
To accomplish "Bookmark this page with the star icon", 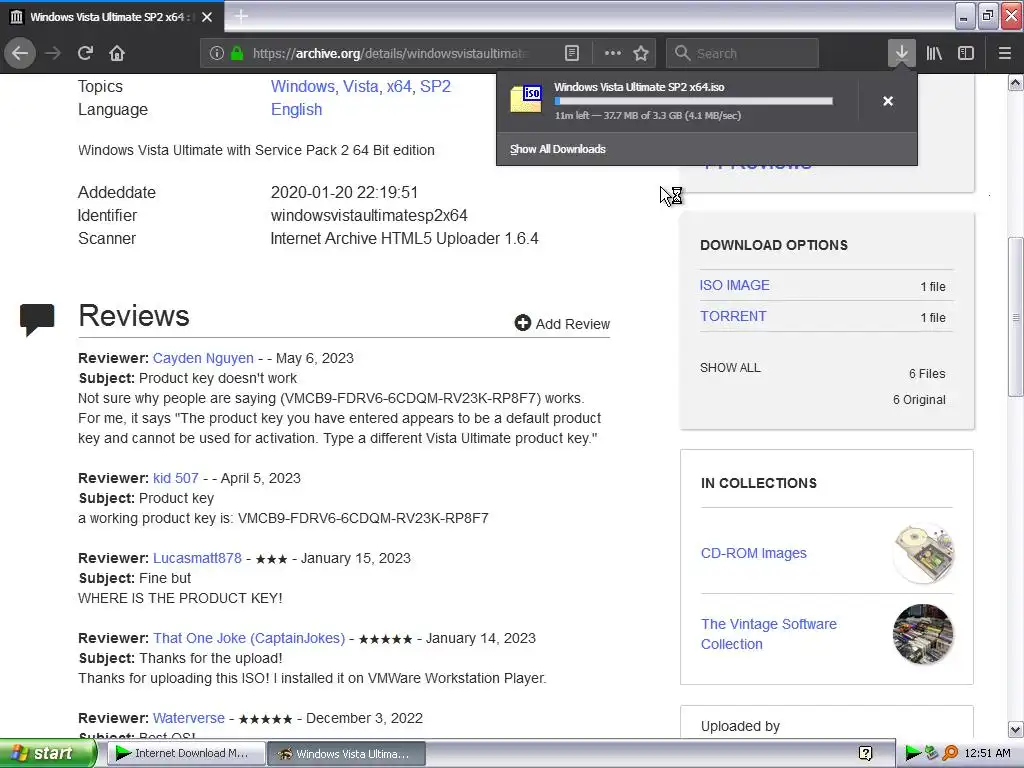I will [x=641, y=54].
